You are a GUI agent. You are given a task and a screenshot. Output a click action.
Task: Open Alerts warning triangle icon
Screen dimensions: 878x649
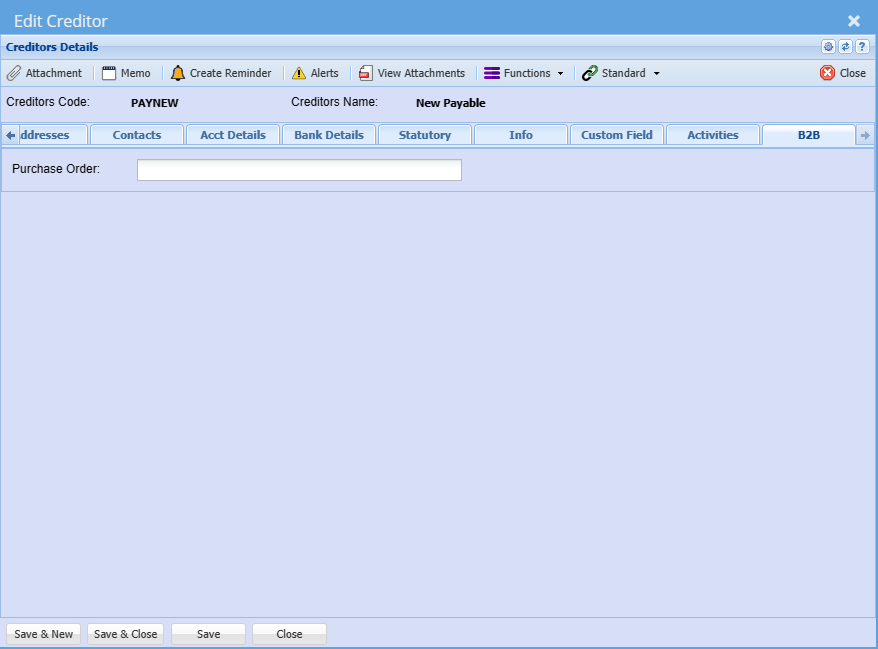[x=299, y=73]
